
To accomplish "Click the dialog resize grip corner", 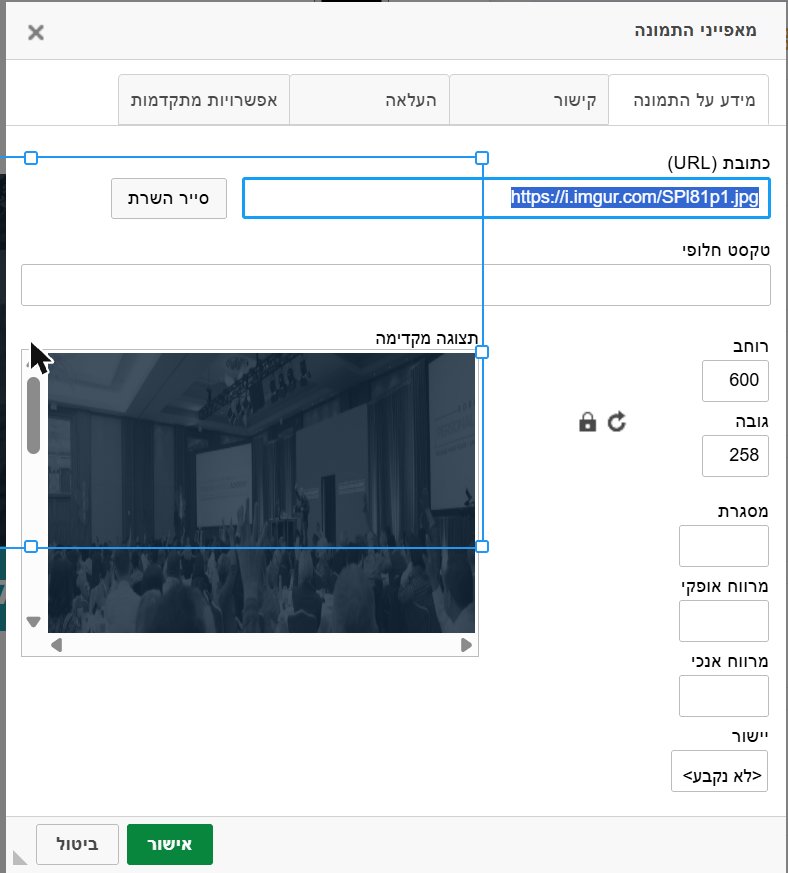I will click(19, 858).
